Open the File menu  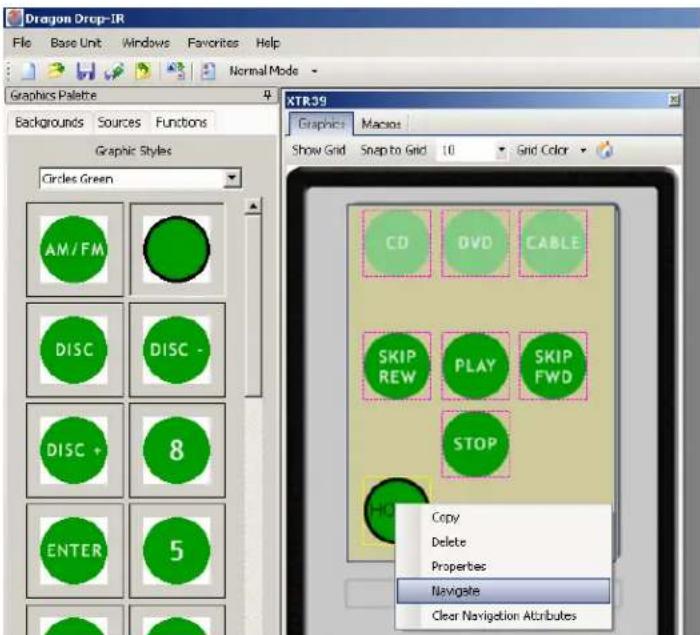click(22, 43)
